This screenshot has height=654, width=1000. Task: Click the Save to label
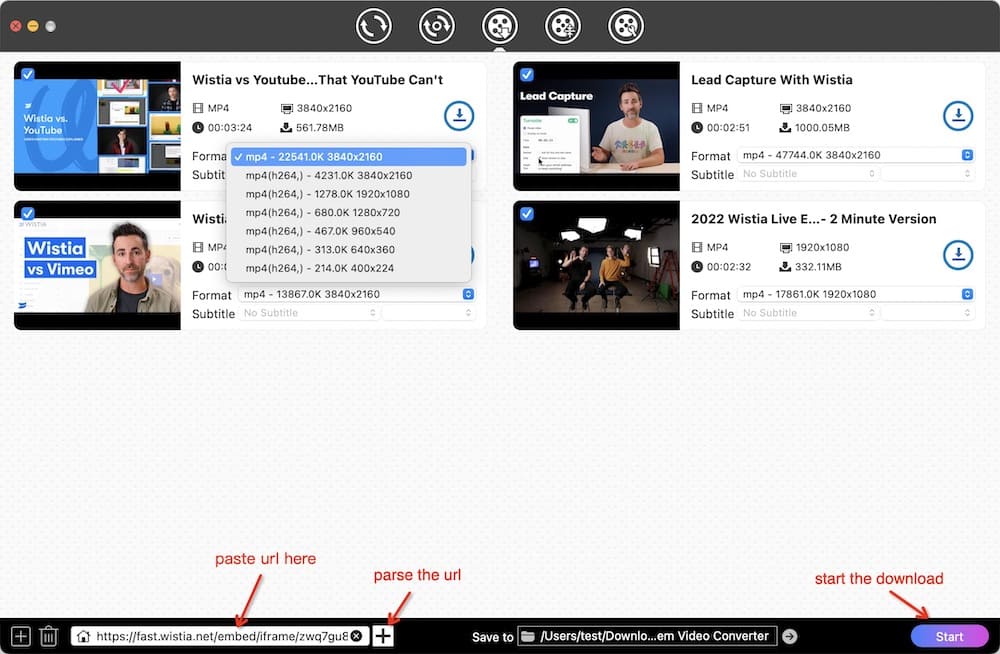(492, 637)
